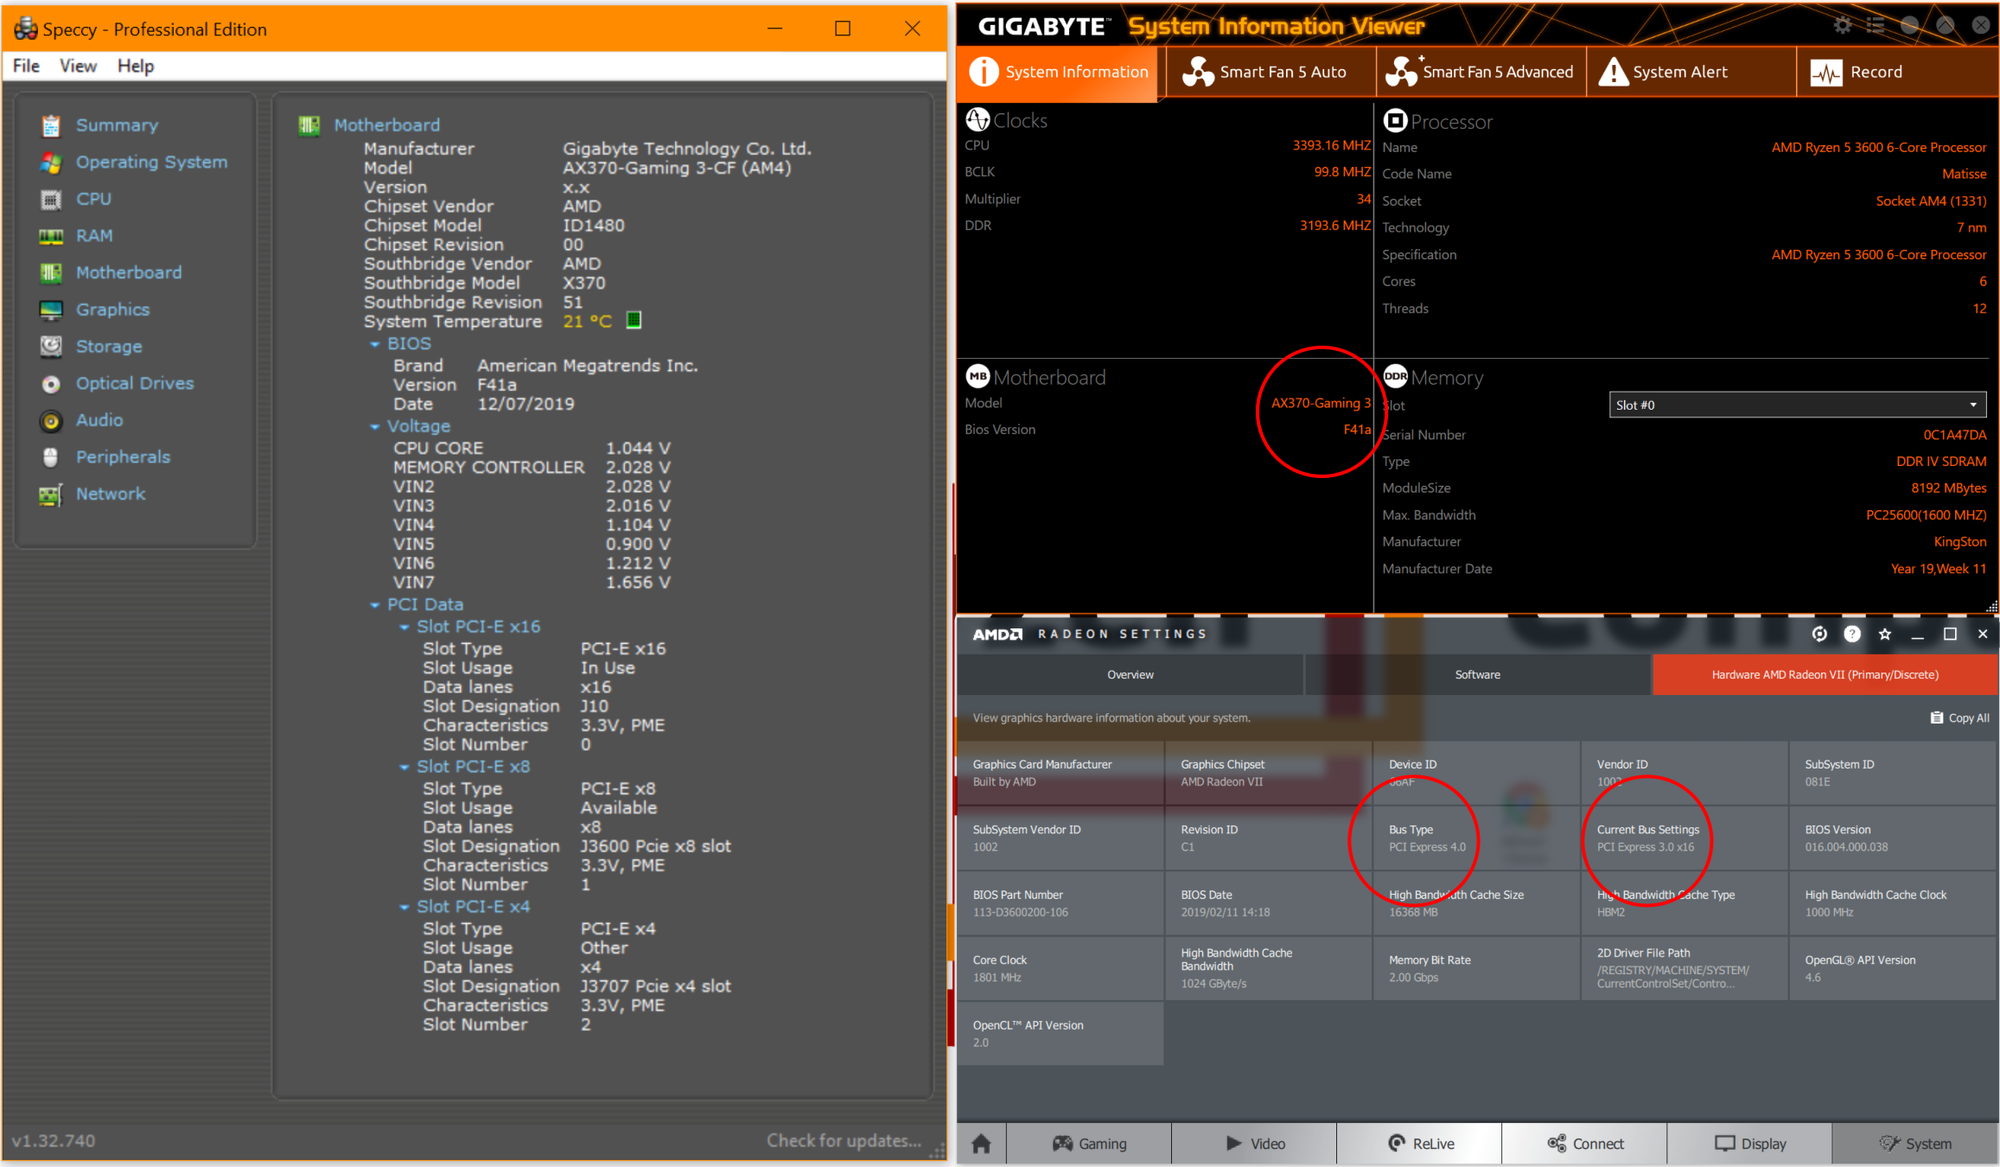The image size is (2000, 1167).
Task: Select Peripherals in Speccy sidebar
Action: tap(122, 457)
